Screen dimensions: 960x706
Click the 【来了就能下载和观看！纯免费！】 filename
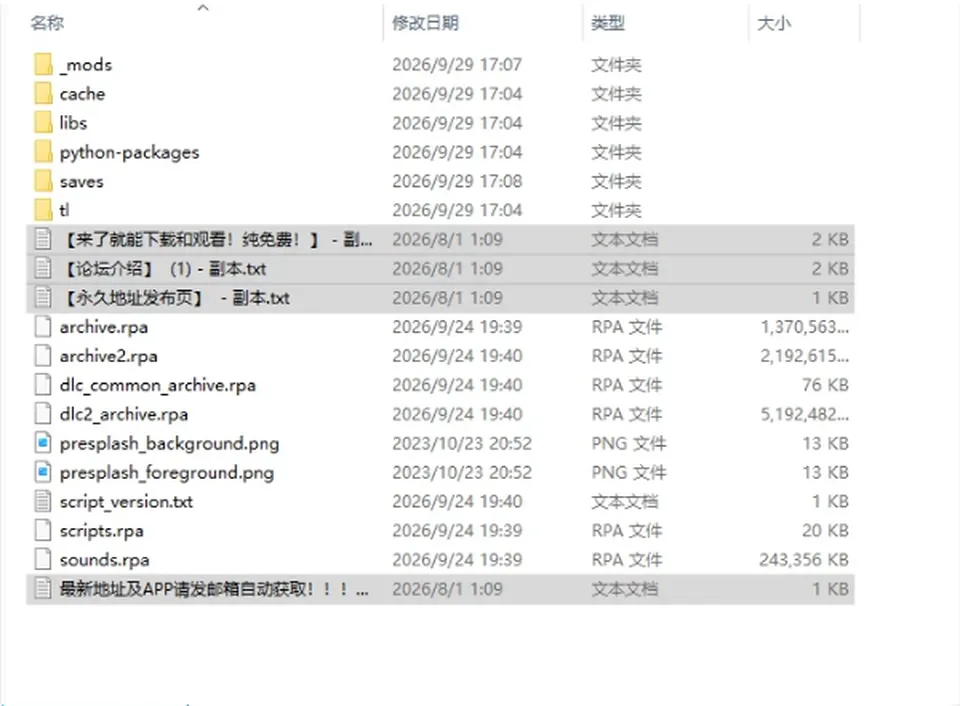click(x=217, y=239)
